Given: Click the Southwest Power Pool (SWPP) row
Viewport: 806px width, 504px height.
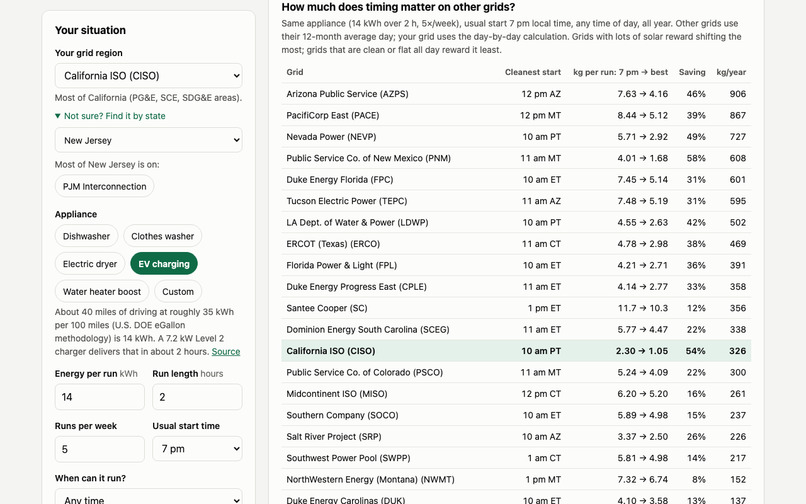Looking at the screenshot, I should pyautogui.click(x=516, y=458).
